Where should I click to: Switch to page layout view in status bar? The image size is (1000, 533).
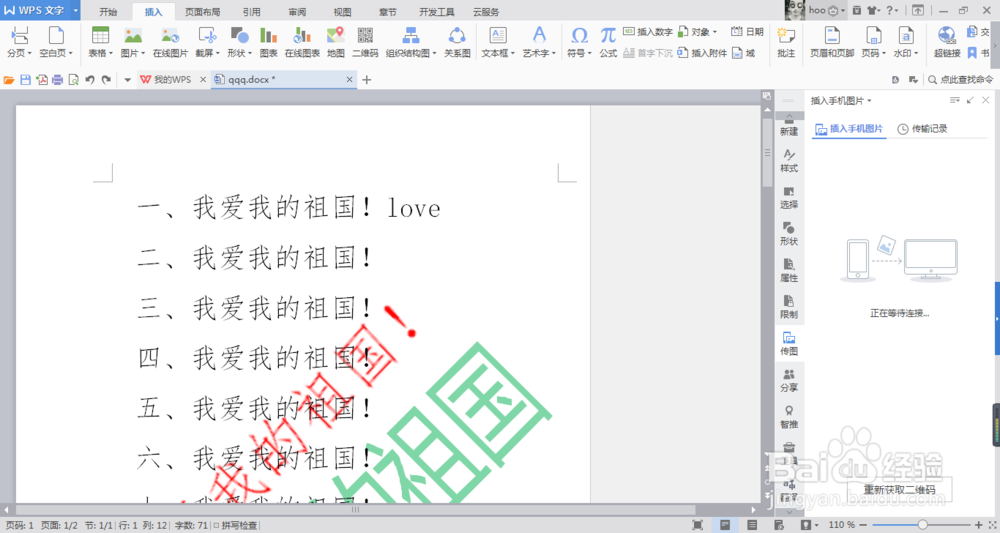725,525
